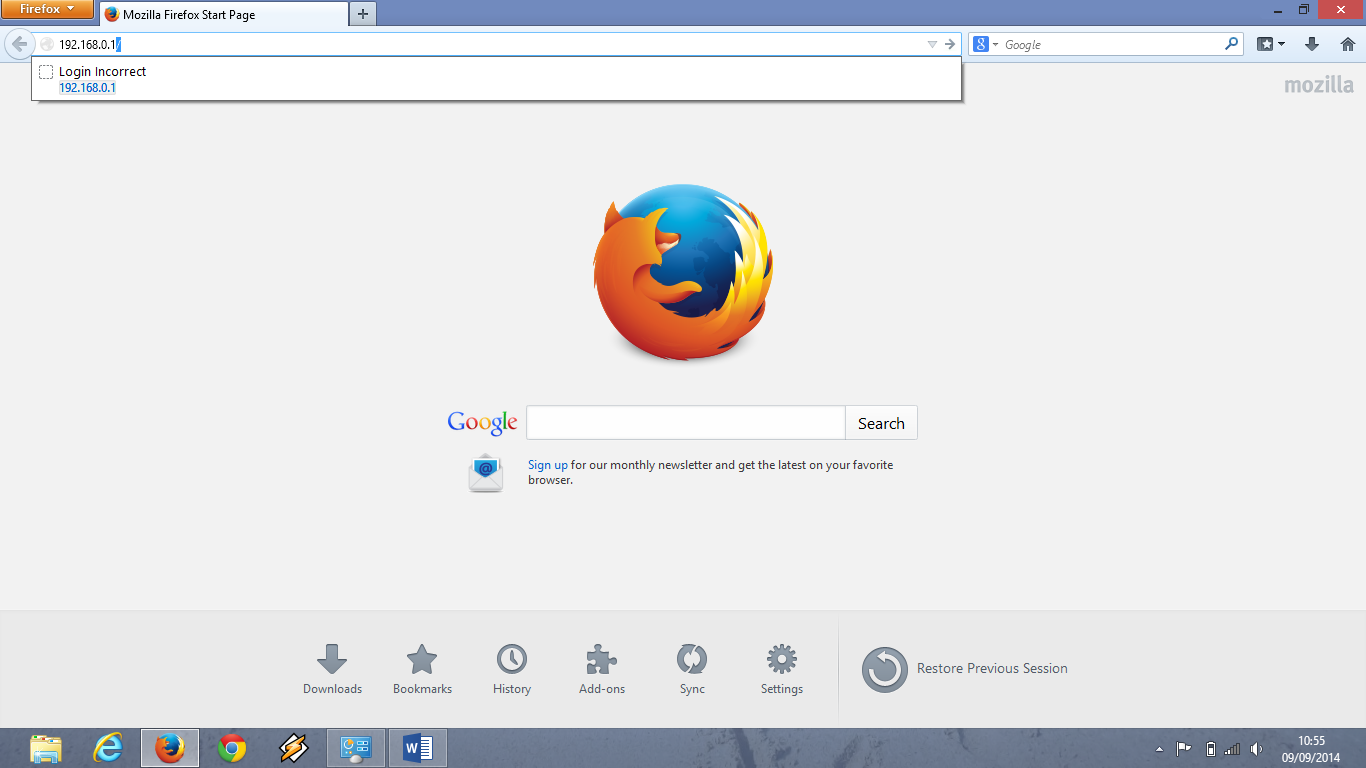Click the Firefox taskbar icon
The width and height of the screenshot is (1366, 768).
tap(170, 748)
